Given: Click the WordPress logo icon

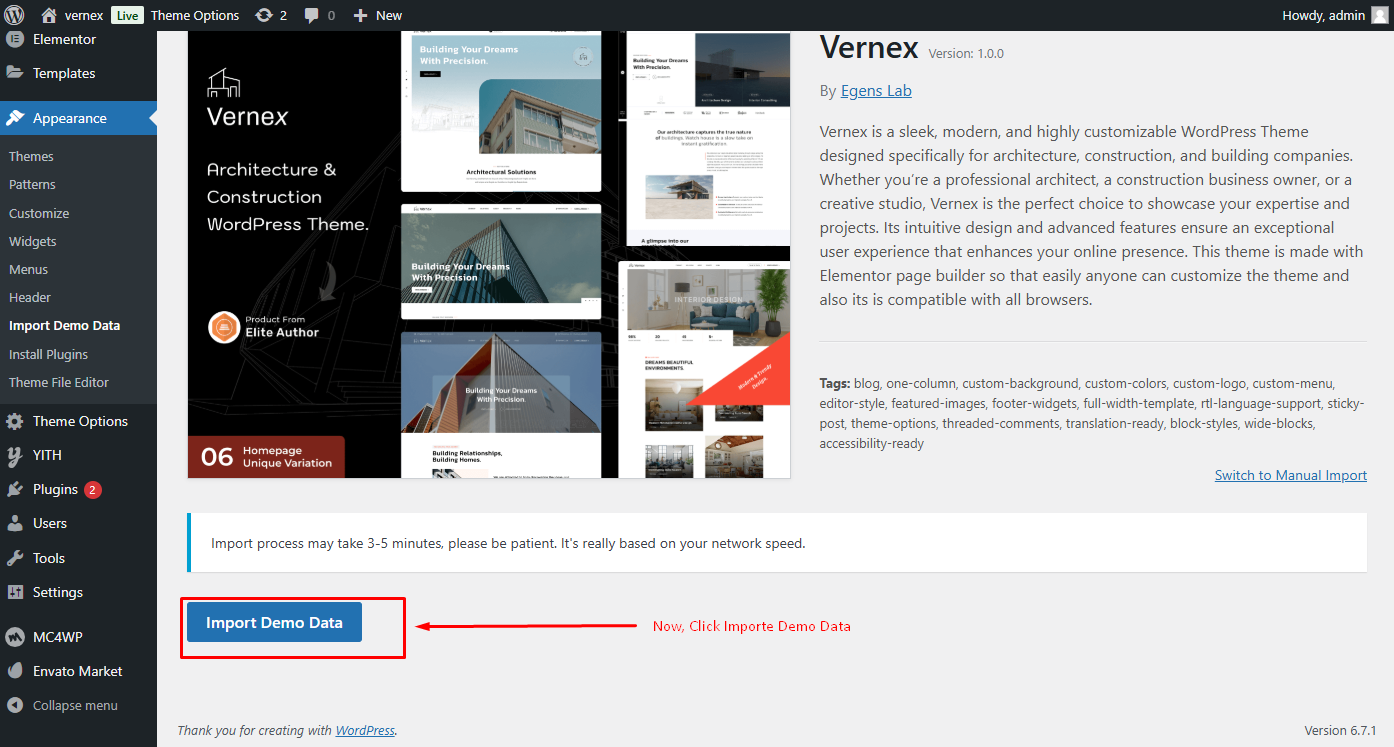Looking at the screenshot, I should (14, 15).
